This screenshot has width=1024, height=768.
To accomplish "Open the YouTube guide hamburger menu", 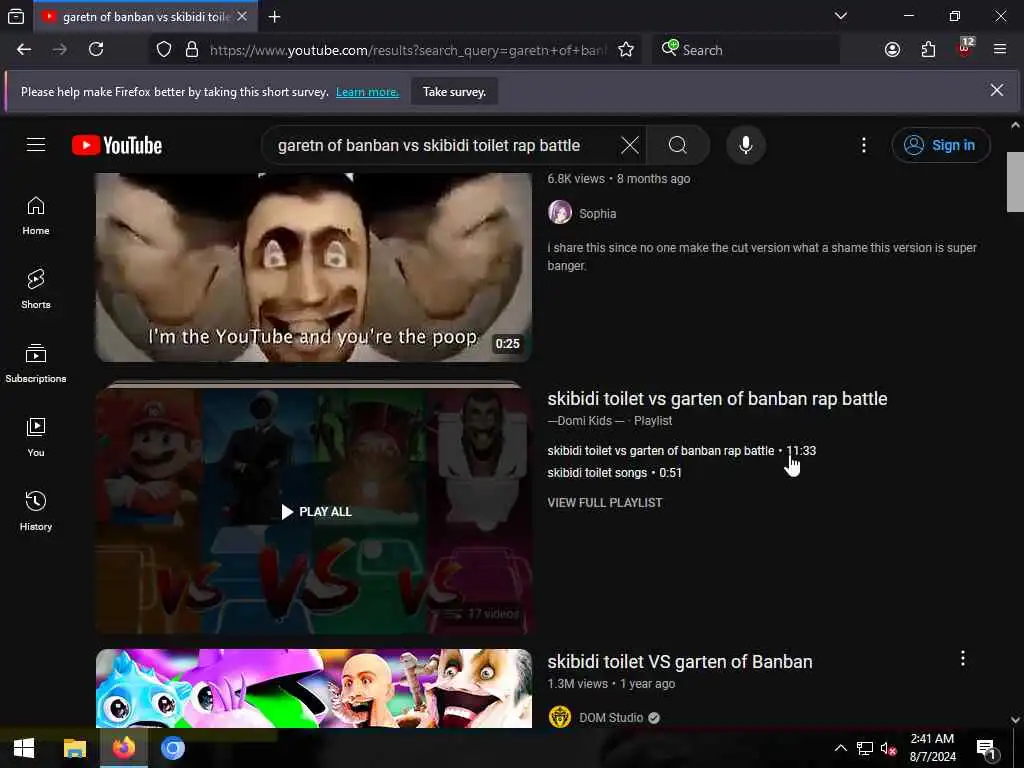I will (36, 144).
